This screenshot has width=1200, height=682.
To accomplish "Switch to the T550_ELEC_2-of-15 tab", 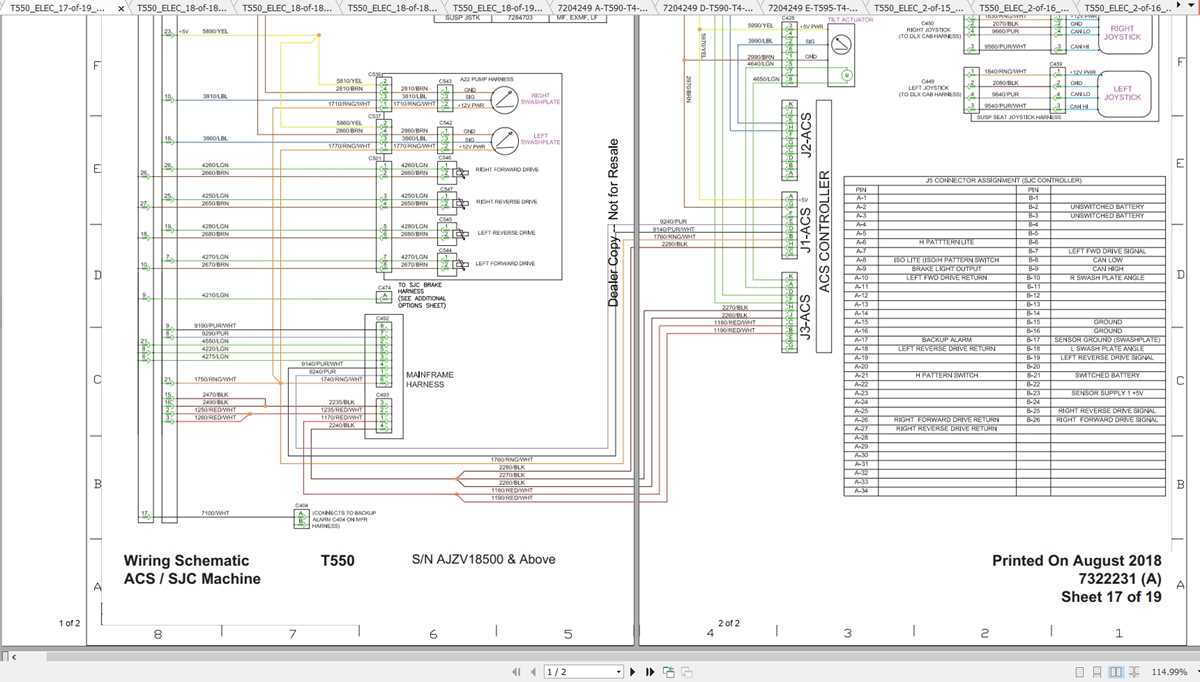I will coord(920,7).
